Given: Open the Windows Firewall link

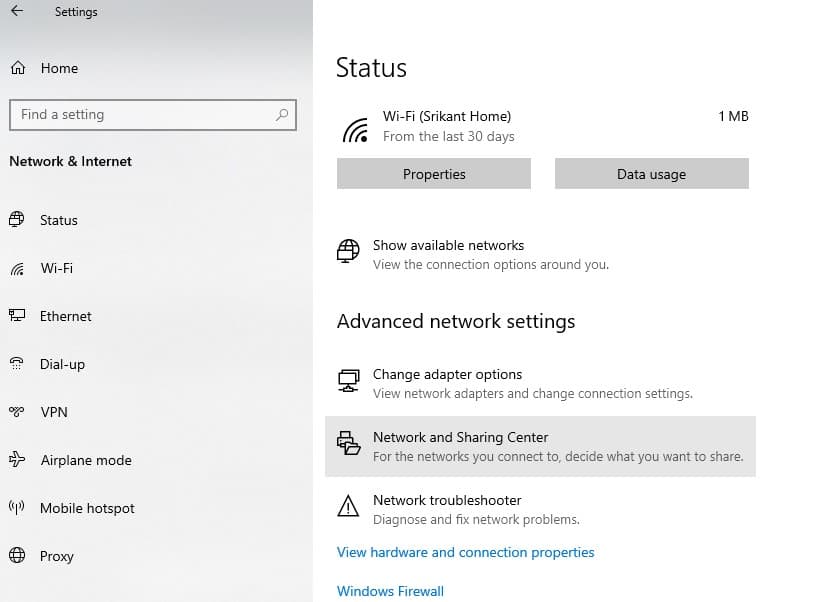Looking at the screenshot, I should pyautogui.click(x=390, y=591).
